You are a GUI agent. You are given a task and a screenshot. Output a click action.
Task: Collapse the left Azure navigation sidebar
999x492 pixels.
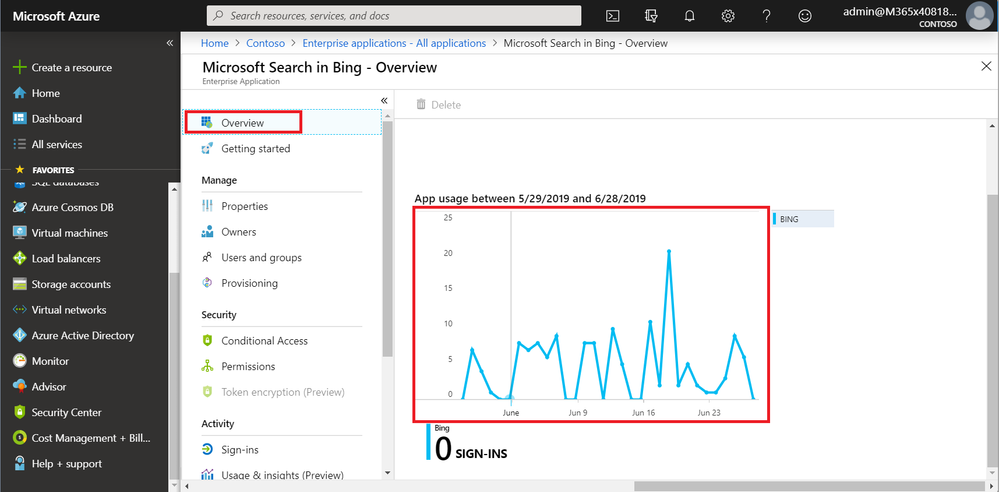pos(169,43)
